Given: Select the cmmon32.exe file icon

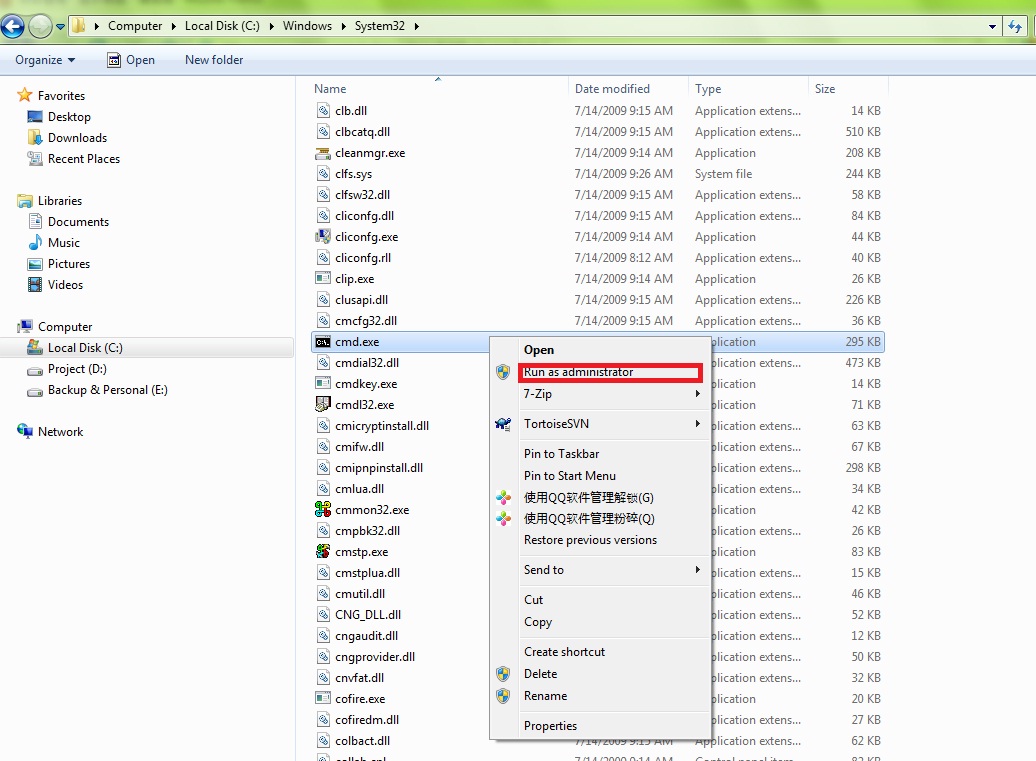Looking at the screenshot, I should (x=322, y=509).
